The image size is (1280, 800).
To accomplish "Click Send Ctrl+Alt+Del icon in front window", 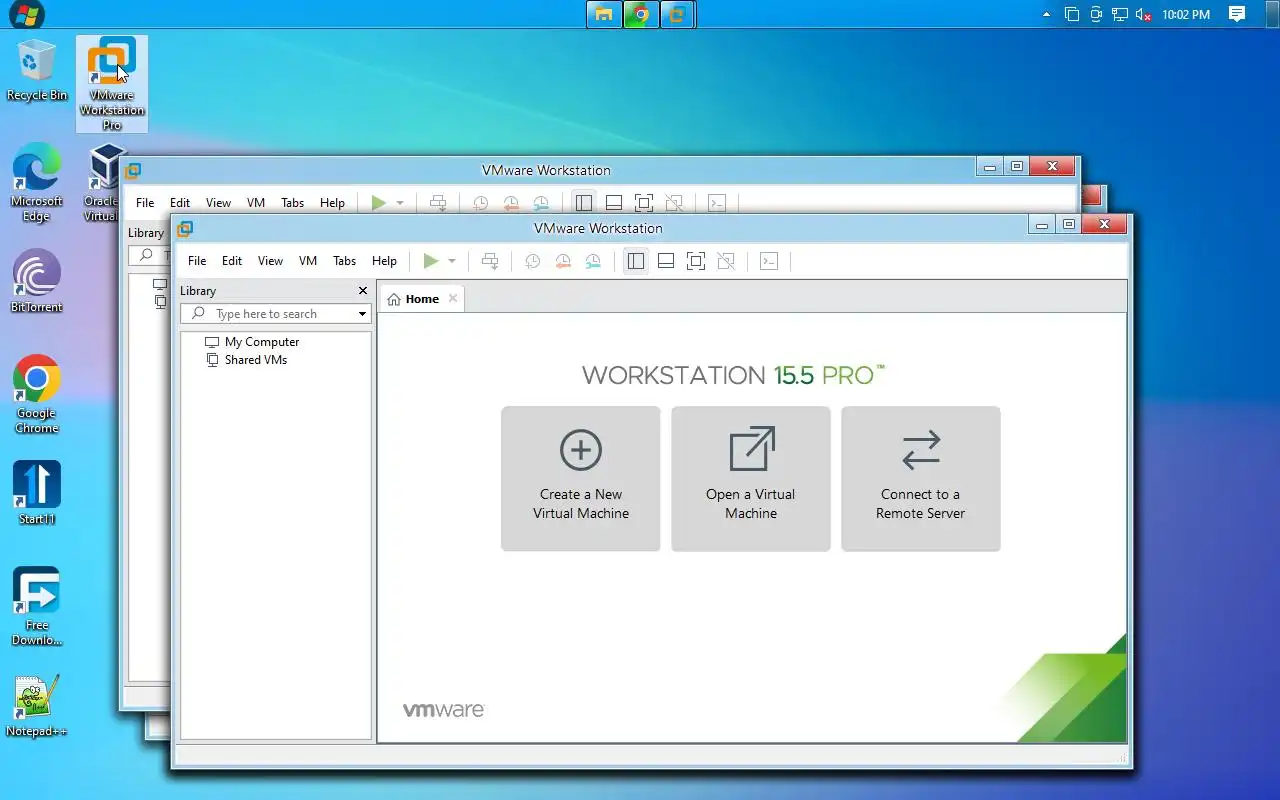I will 490,261.
